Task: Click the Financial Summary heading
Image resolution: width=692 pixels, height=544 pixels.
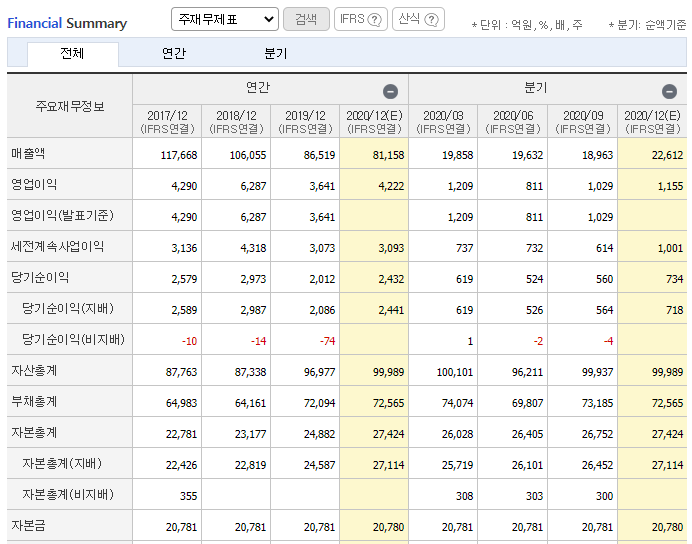Action: click(67, 23)
